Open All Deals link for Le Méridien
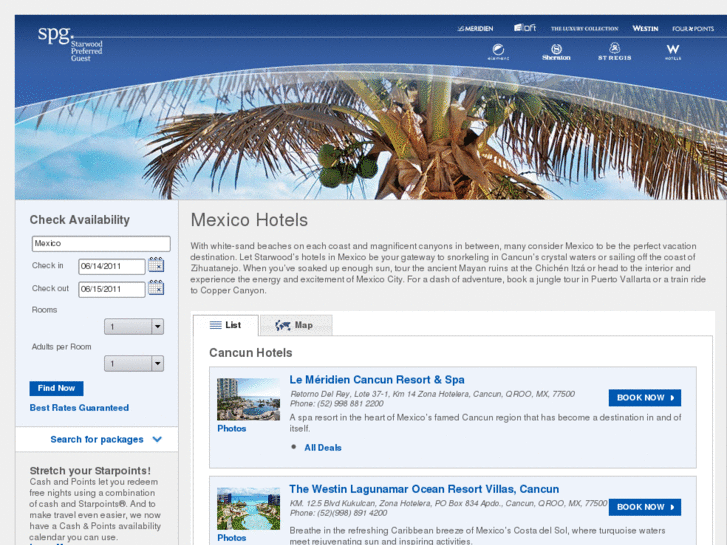Screen dimensions: 727x545 (x=323, y=448)
